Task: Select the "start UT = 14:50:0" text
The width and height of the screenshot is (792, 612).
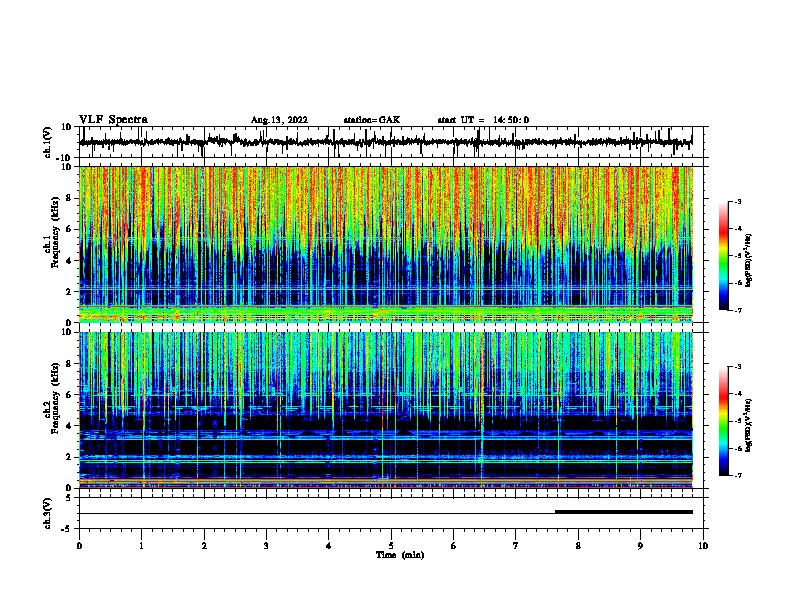Action: (x=483, y=120)
